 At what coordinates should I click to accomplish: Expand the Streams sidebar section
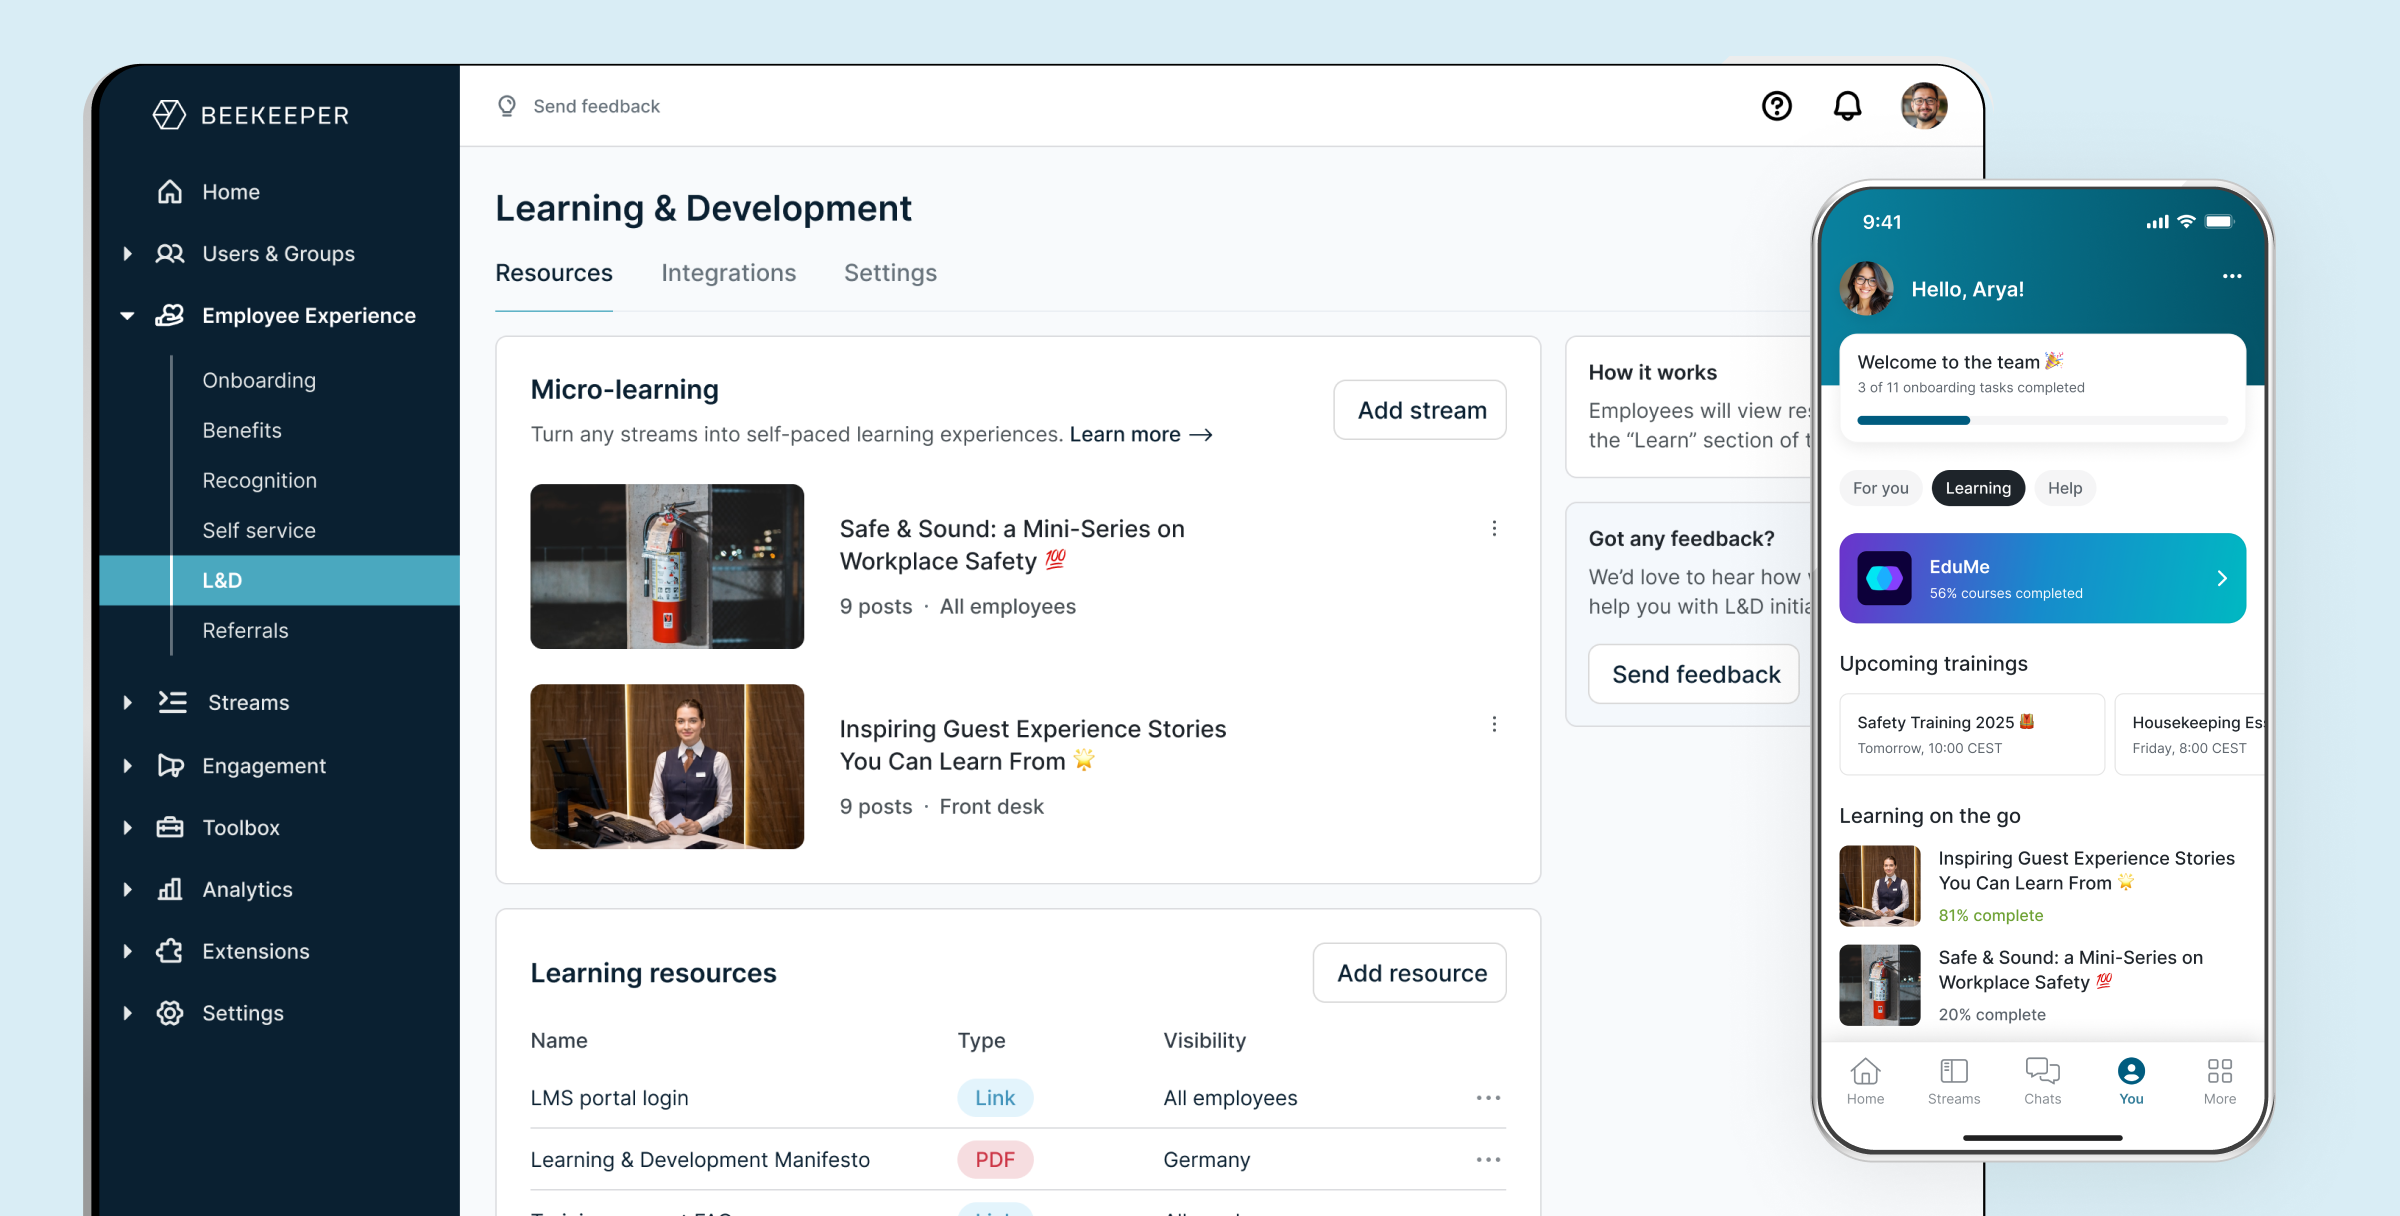(x=127, y=703)
